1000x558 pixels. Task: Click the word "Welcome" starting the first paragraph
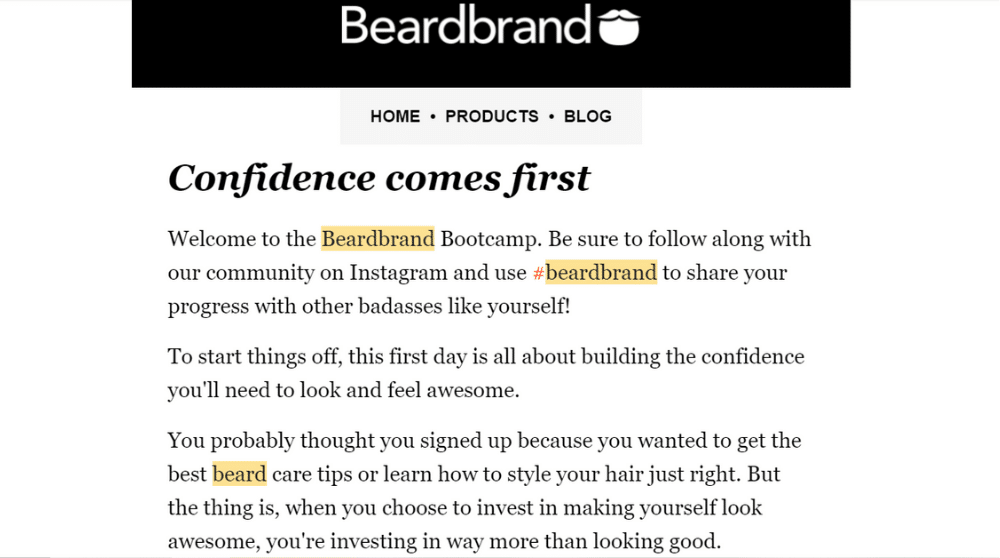coord(207,239)
